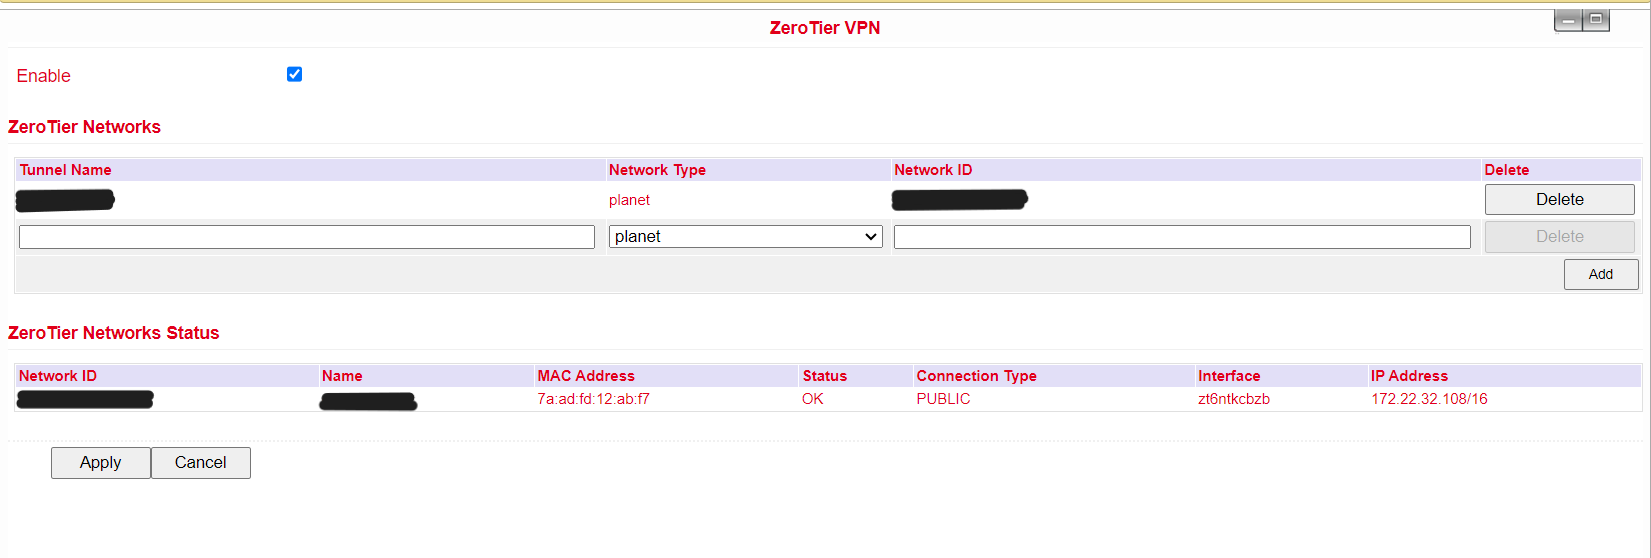Select the MAC address 7a:ad:fd:12:ab:f7
Screen dimensions: 1651x558
click(593, 399)
